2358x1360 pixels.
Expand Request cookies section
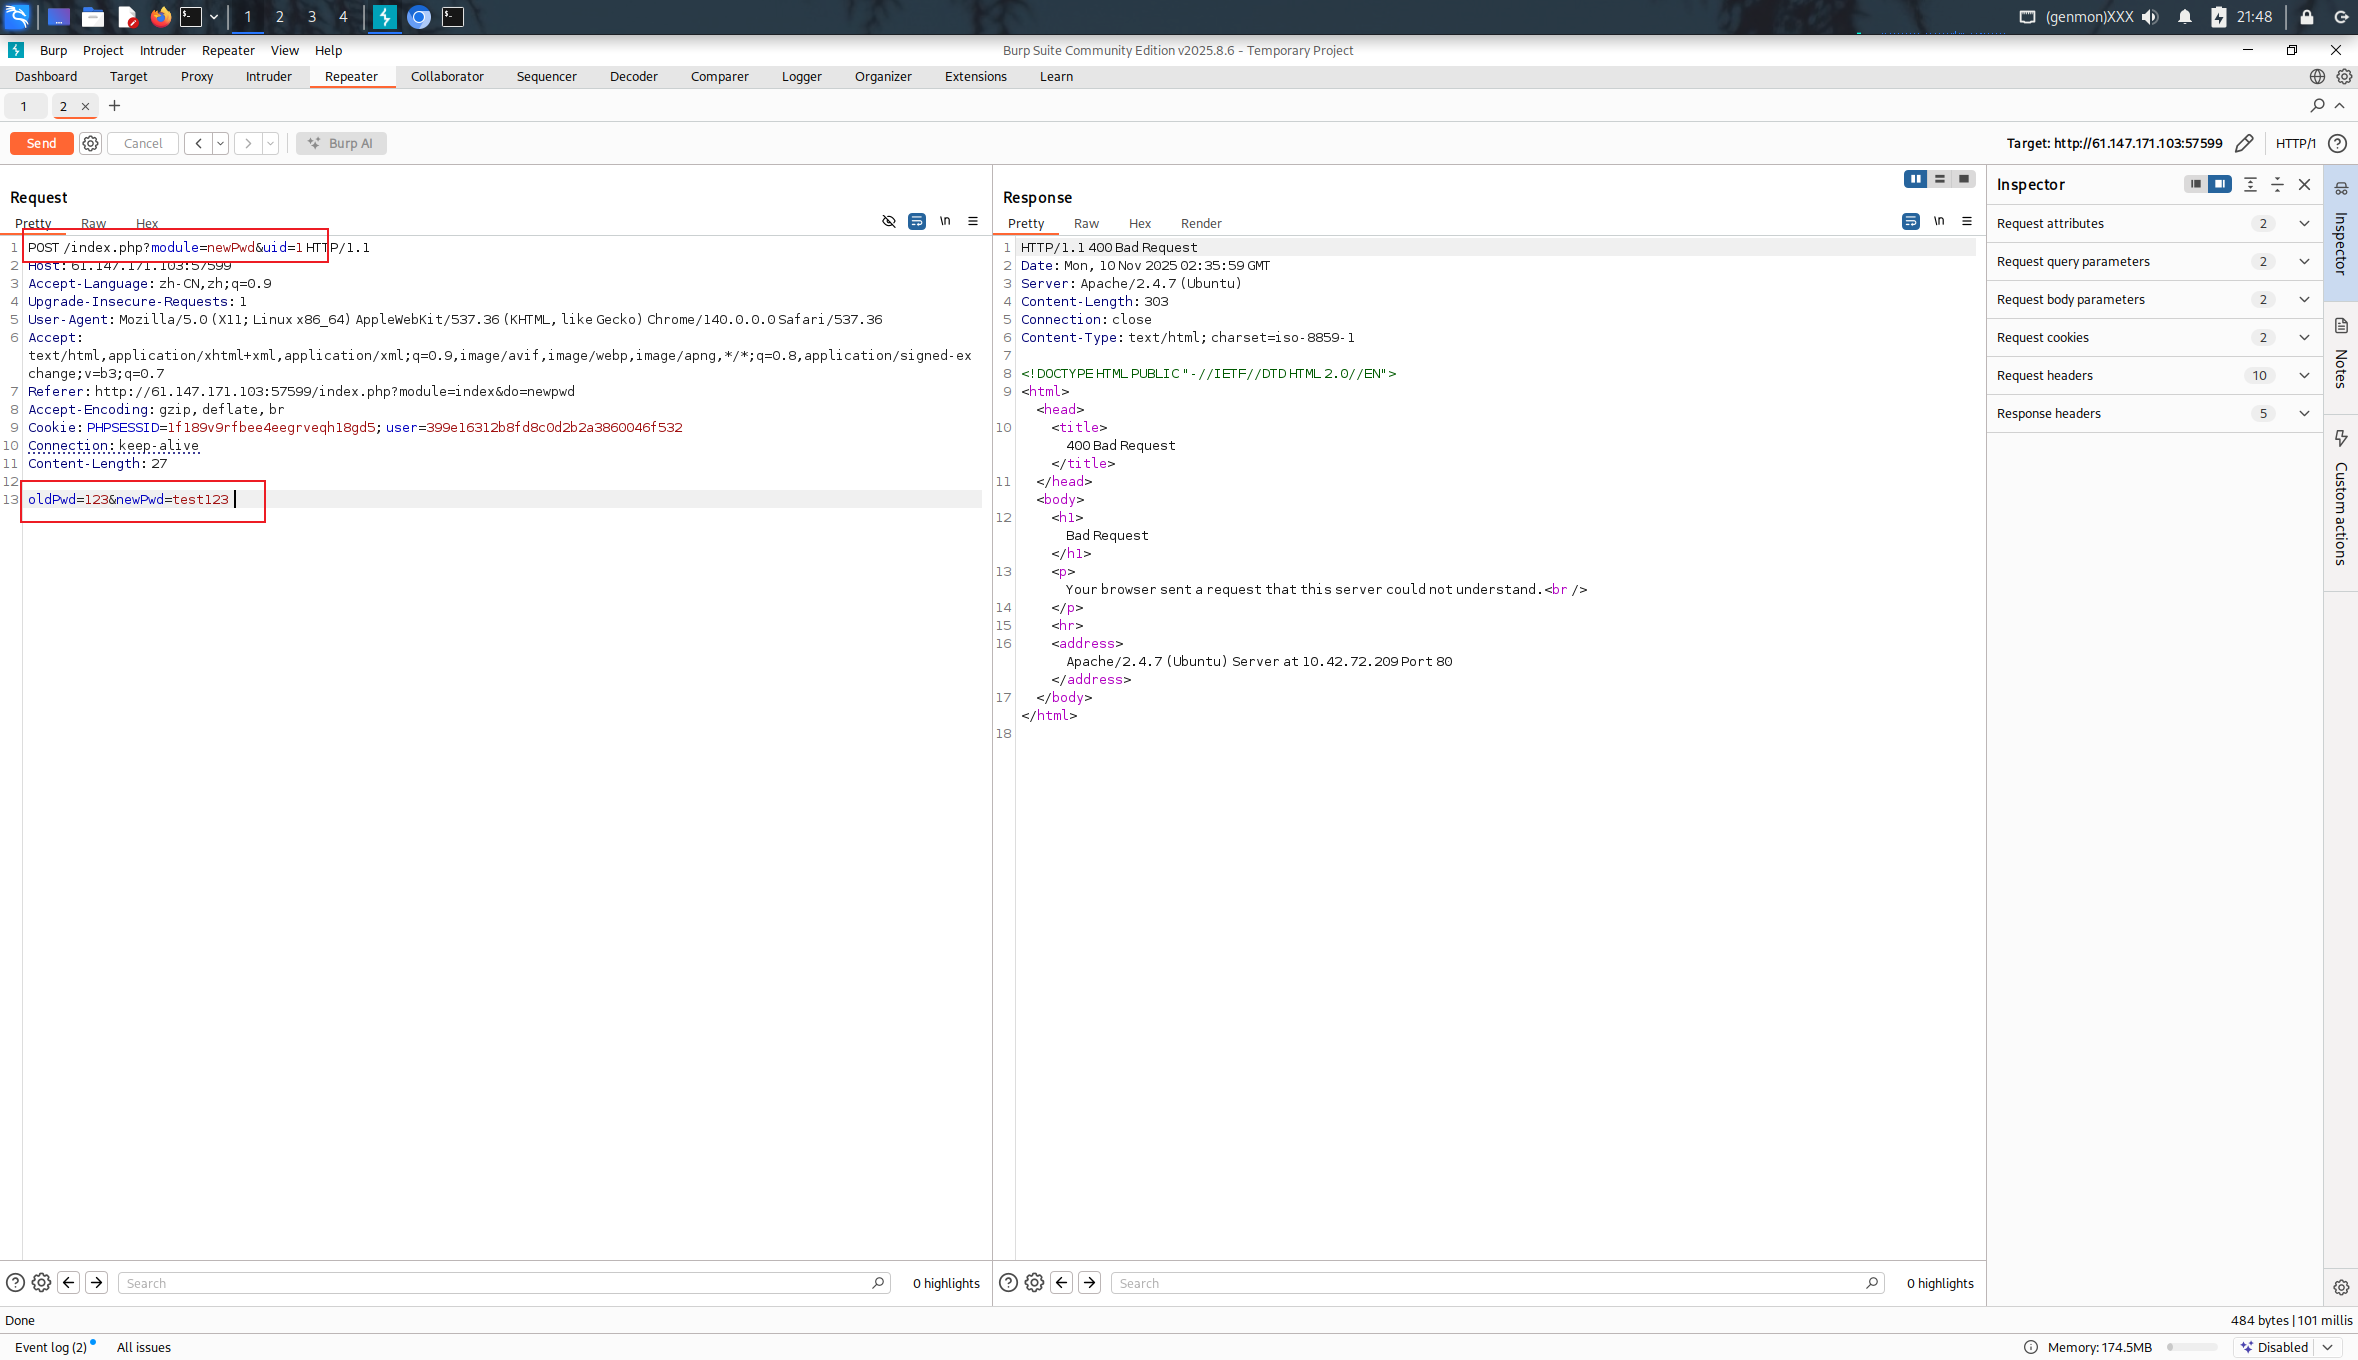pos(2304,337)
